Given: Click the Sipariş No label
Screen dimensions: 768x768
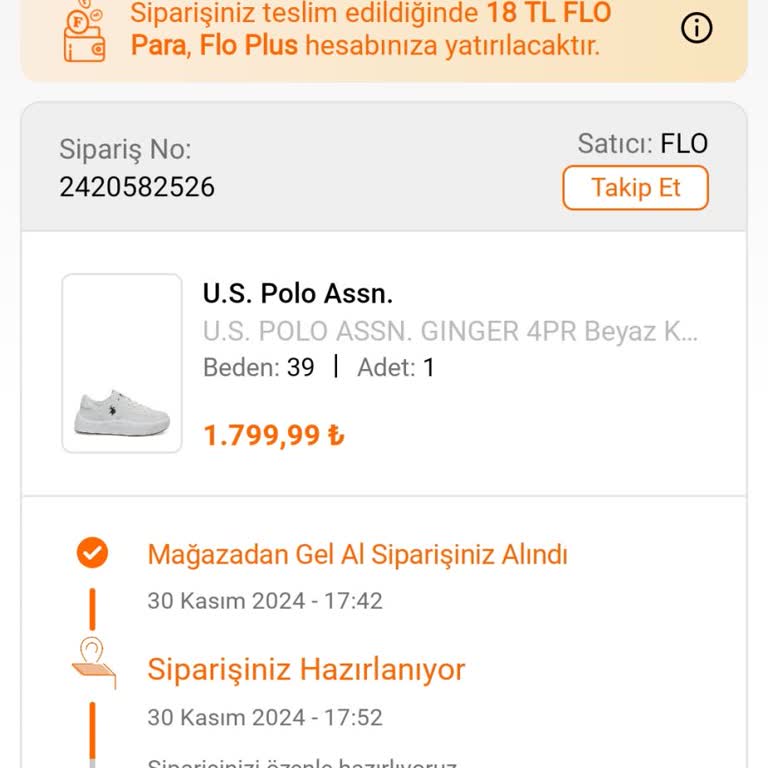Looking at the screenshot, I should 125,149.
